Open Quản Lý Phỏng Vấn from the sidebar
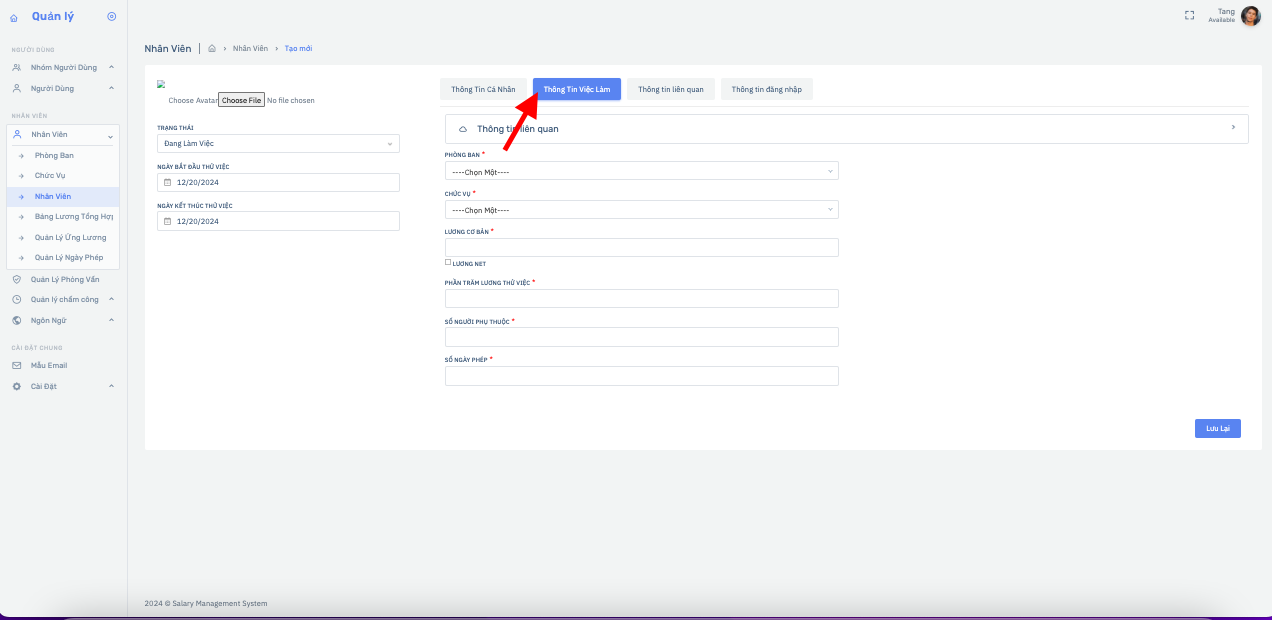Image resolution: width=1272 pixels, height=620 pixels. 64,279
